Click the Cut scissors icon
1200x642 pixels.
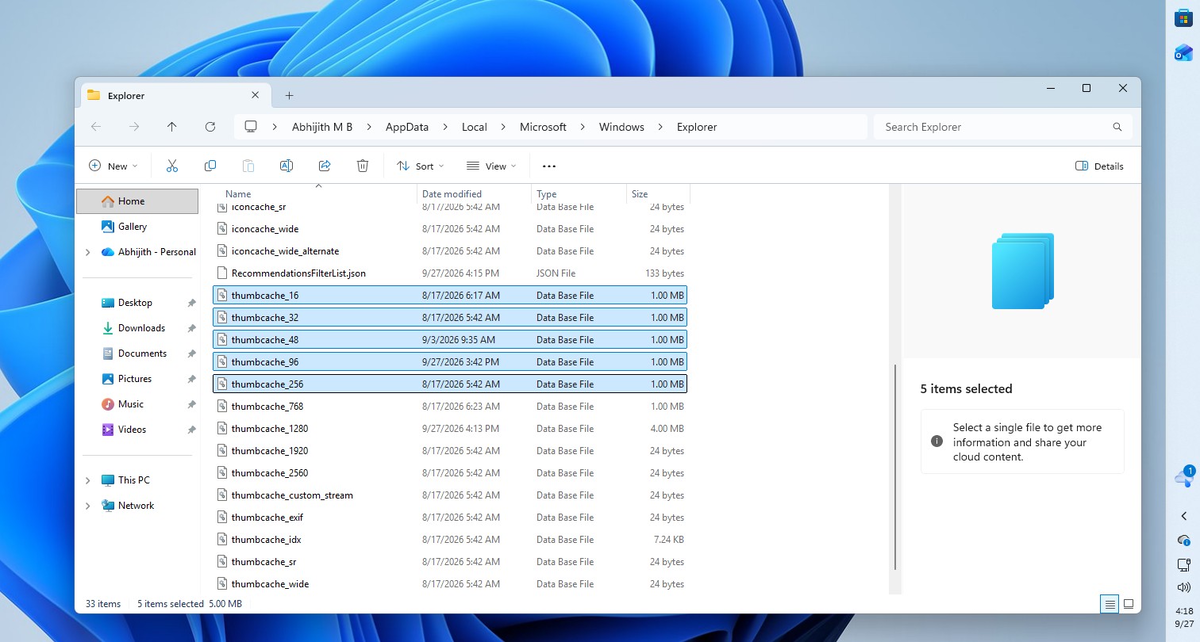coord(172,166)
